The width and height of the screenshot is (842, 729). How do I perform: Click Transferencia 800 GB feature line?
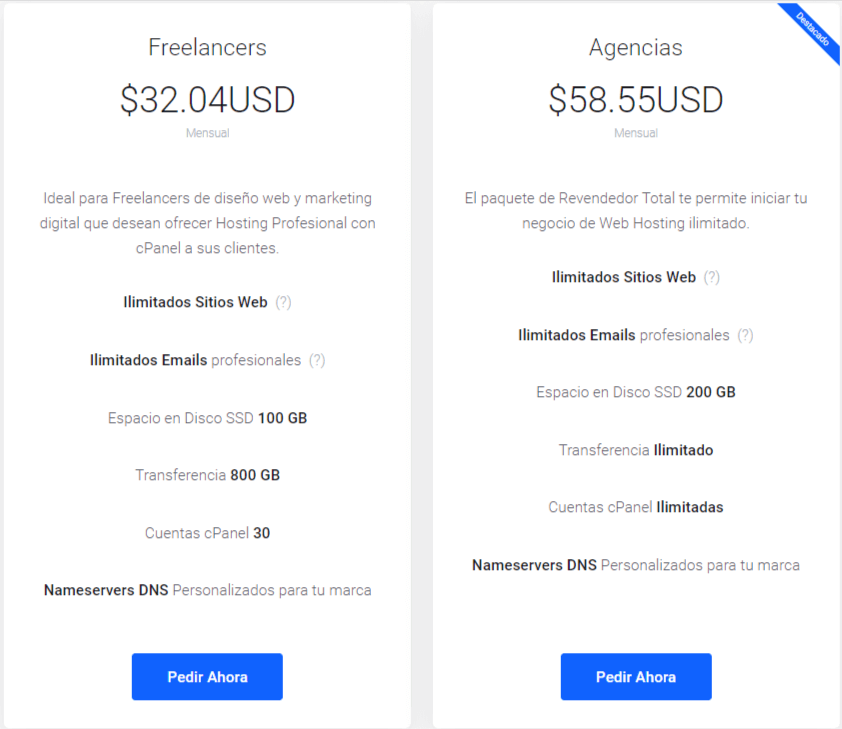207,475
